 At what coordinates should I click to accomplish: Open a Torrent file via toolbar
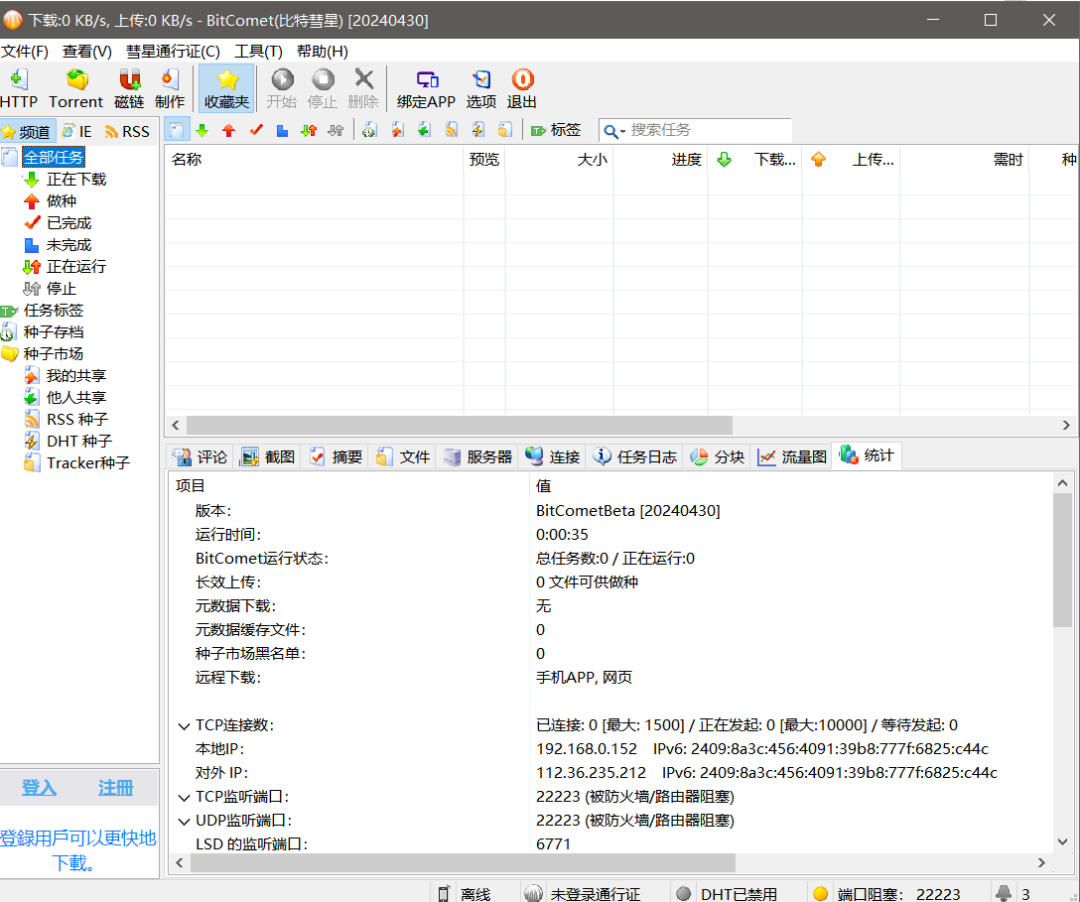[x=76, y=89]
